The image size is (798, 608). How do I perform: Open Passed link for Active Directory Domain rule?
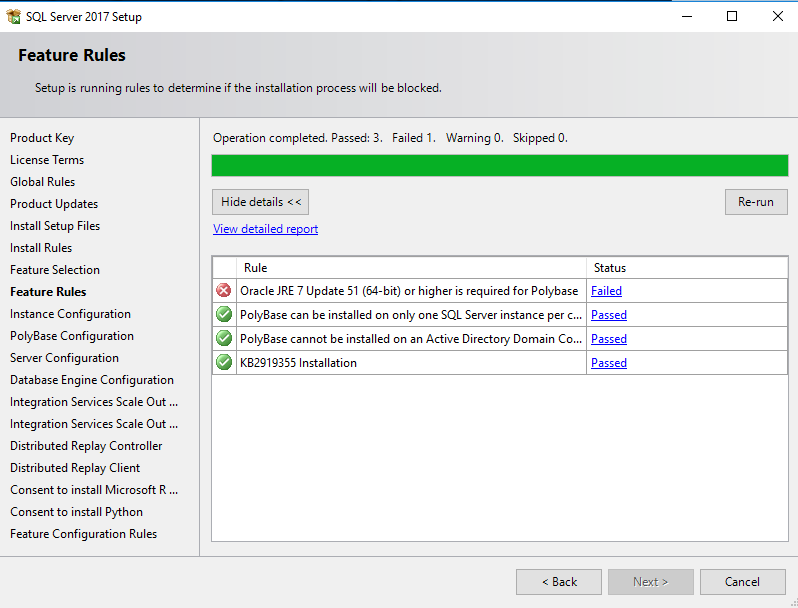(x=609, y=338)
